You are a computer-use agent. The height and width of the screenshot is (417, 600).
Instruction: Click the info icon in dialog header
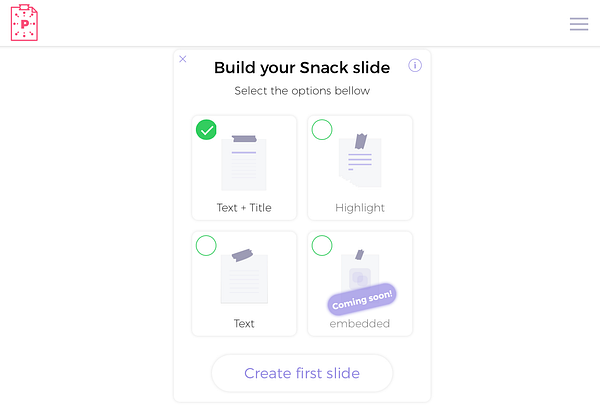pos(415,66)
